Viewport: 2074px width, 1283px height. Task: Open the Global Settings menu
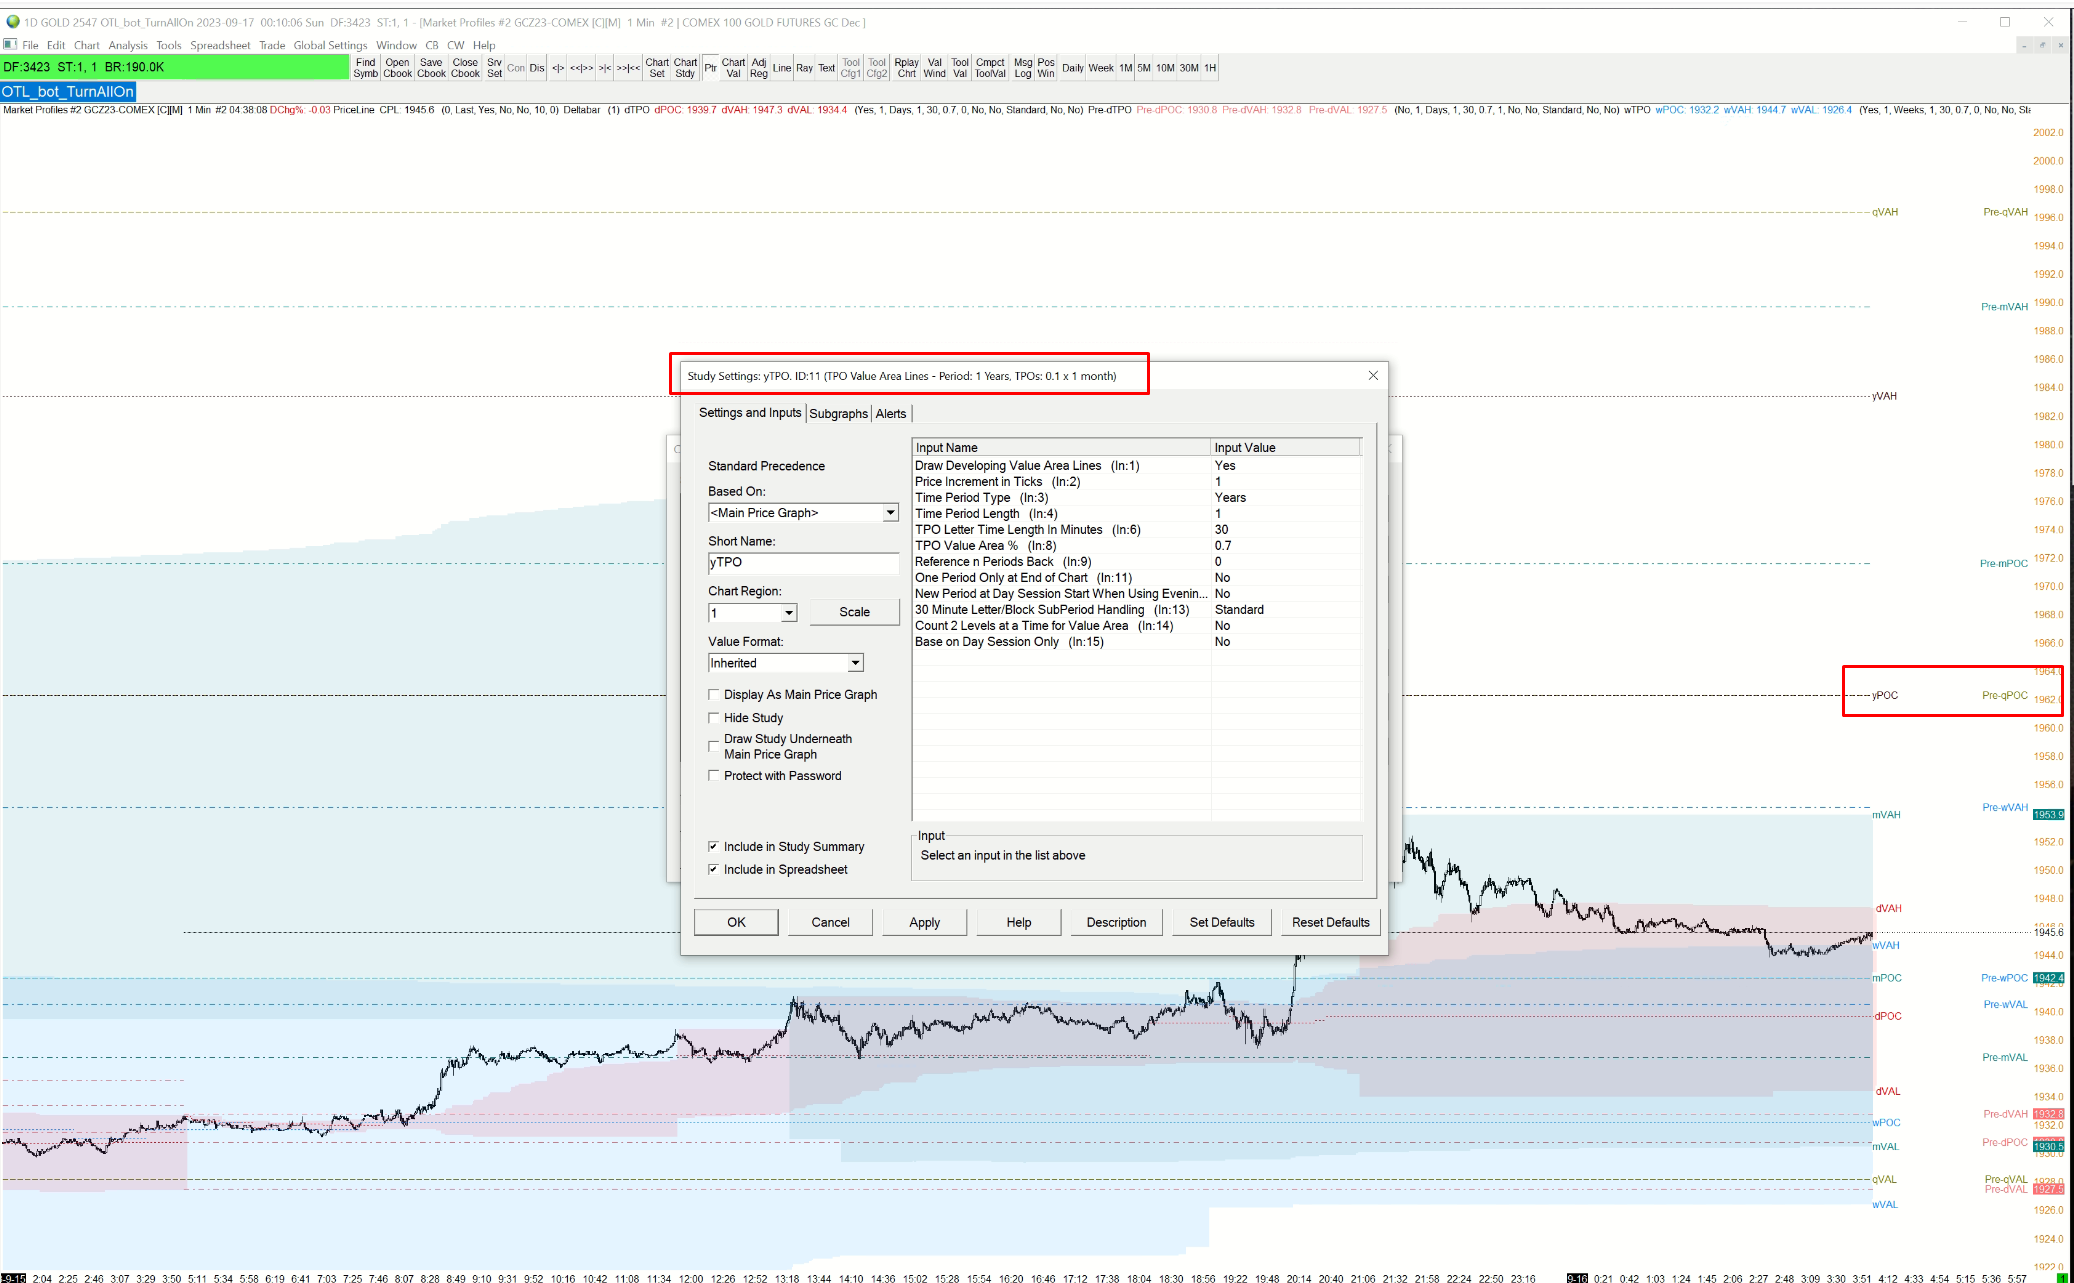(330, 45)
